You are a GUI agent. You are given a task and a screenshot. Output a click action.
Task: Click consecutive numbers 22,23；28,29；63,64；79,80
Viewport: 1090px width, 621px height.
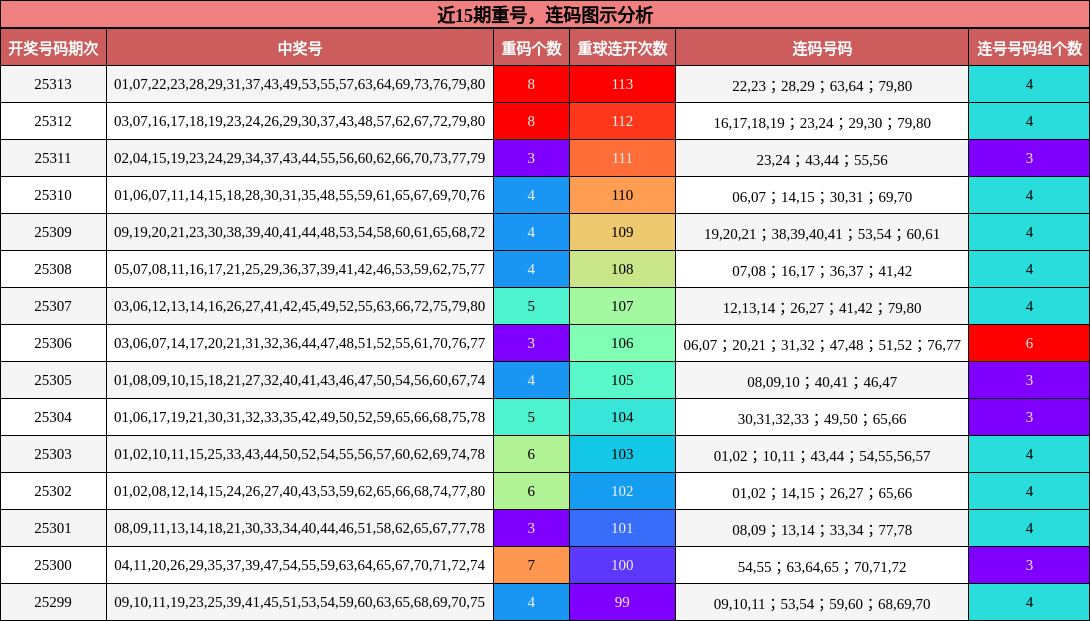[821, 84]
